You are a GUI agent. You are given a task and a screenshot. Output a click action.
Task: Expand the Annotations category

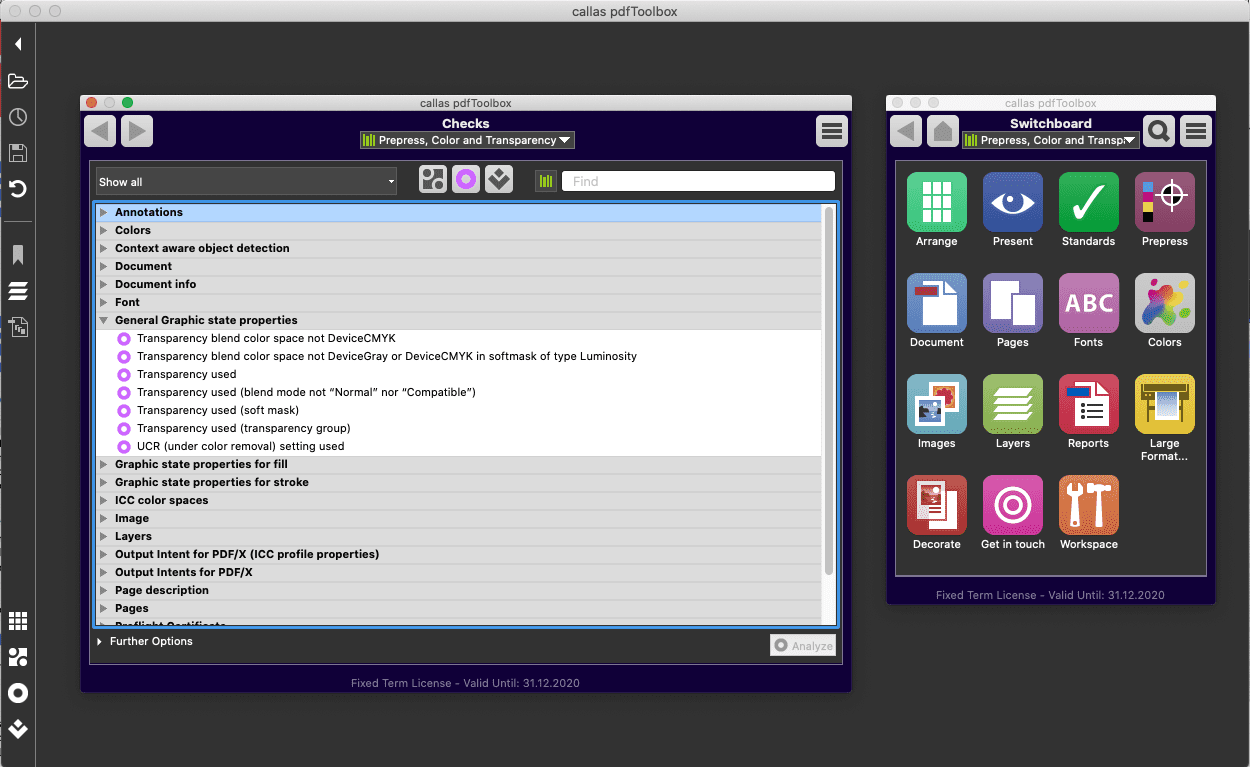click(x=103, y=212)
